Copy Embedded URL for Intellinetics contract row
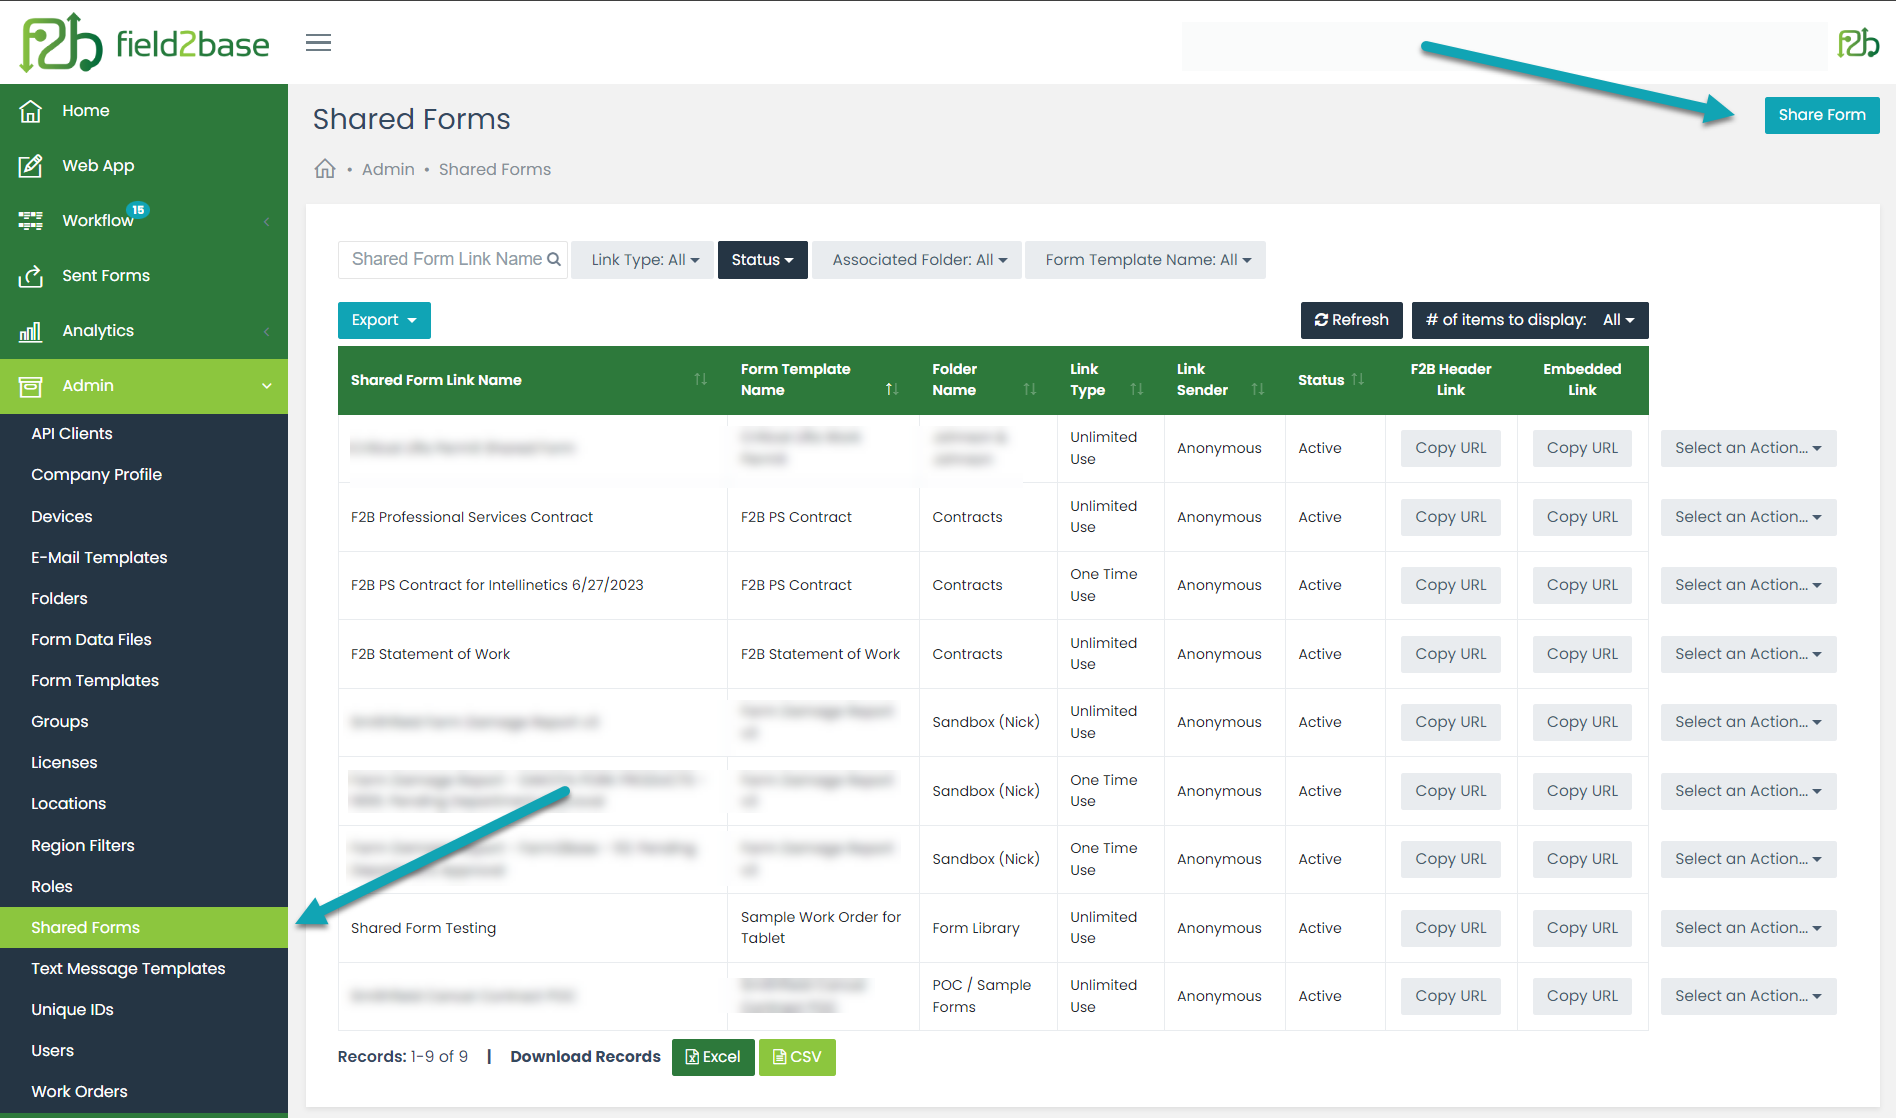Screen dimensions: 1896x1118 coord(1582,585)
